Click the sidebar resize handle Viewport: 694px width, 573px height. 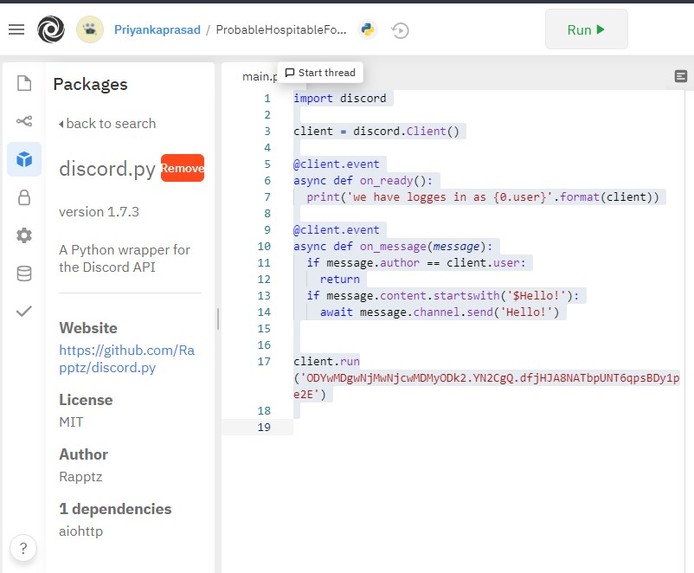(x=218, y=319)
